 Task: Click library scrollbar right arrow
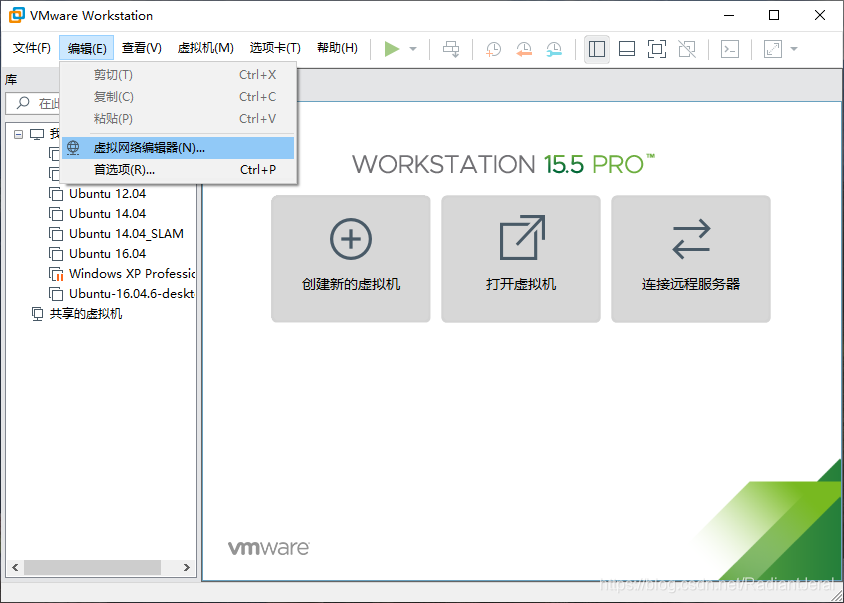(186, 567)
